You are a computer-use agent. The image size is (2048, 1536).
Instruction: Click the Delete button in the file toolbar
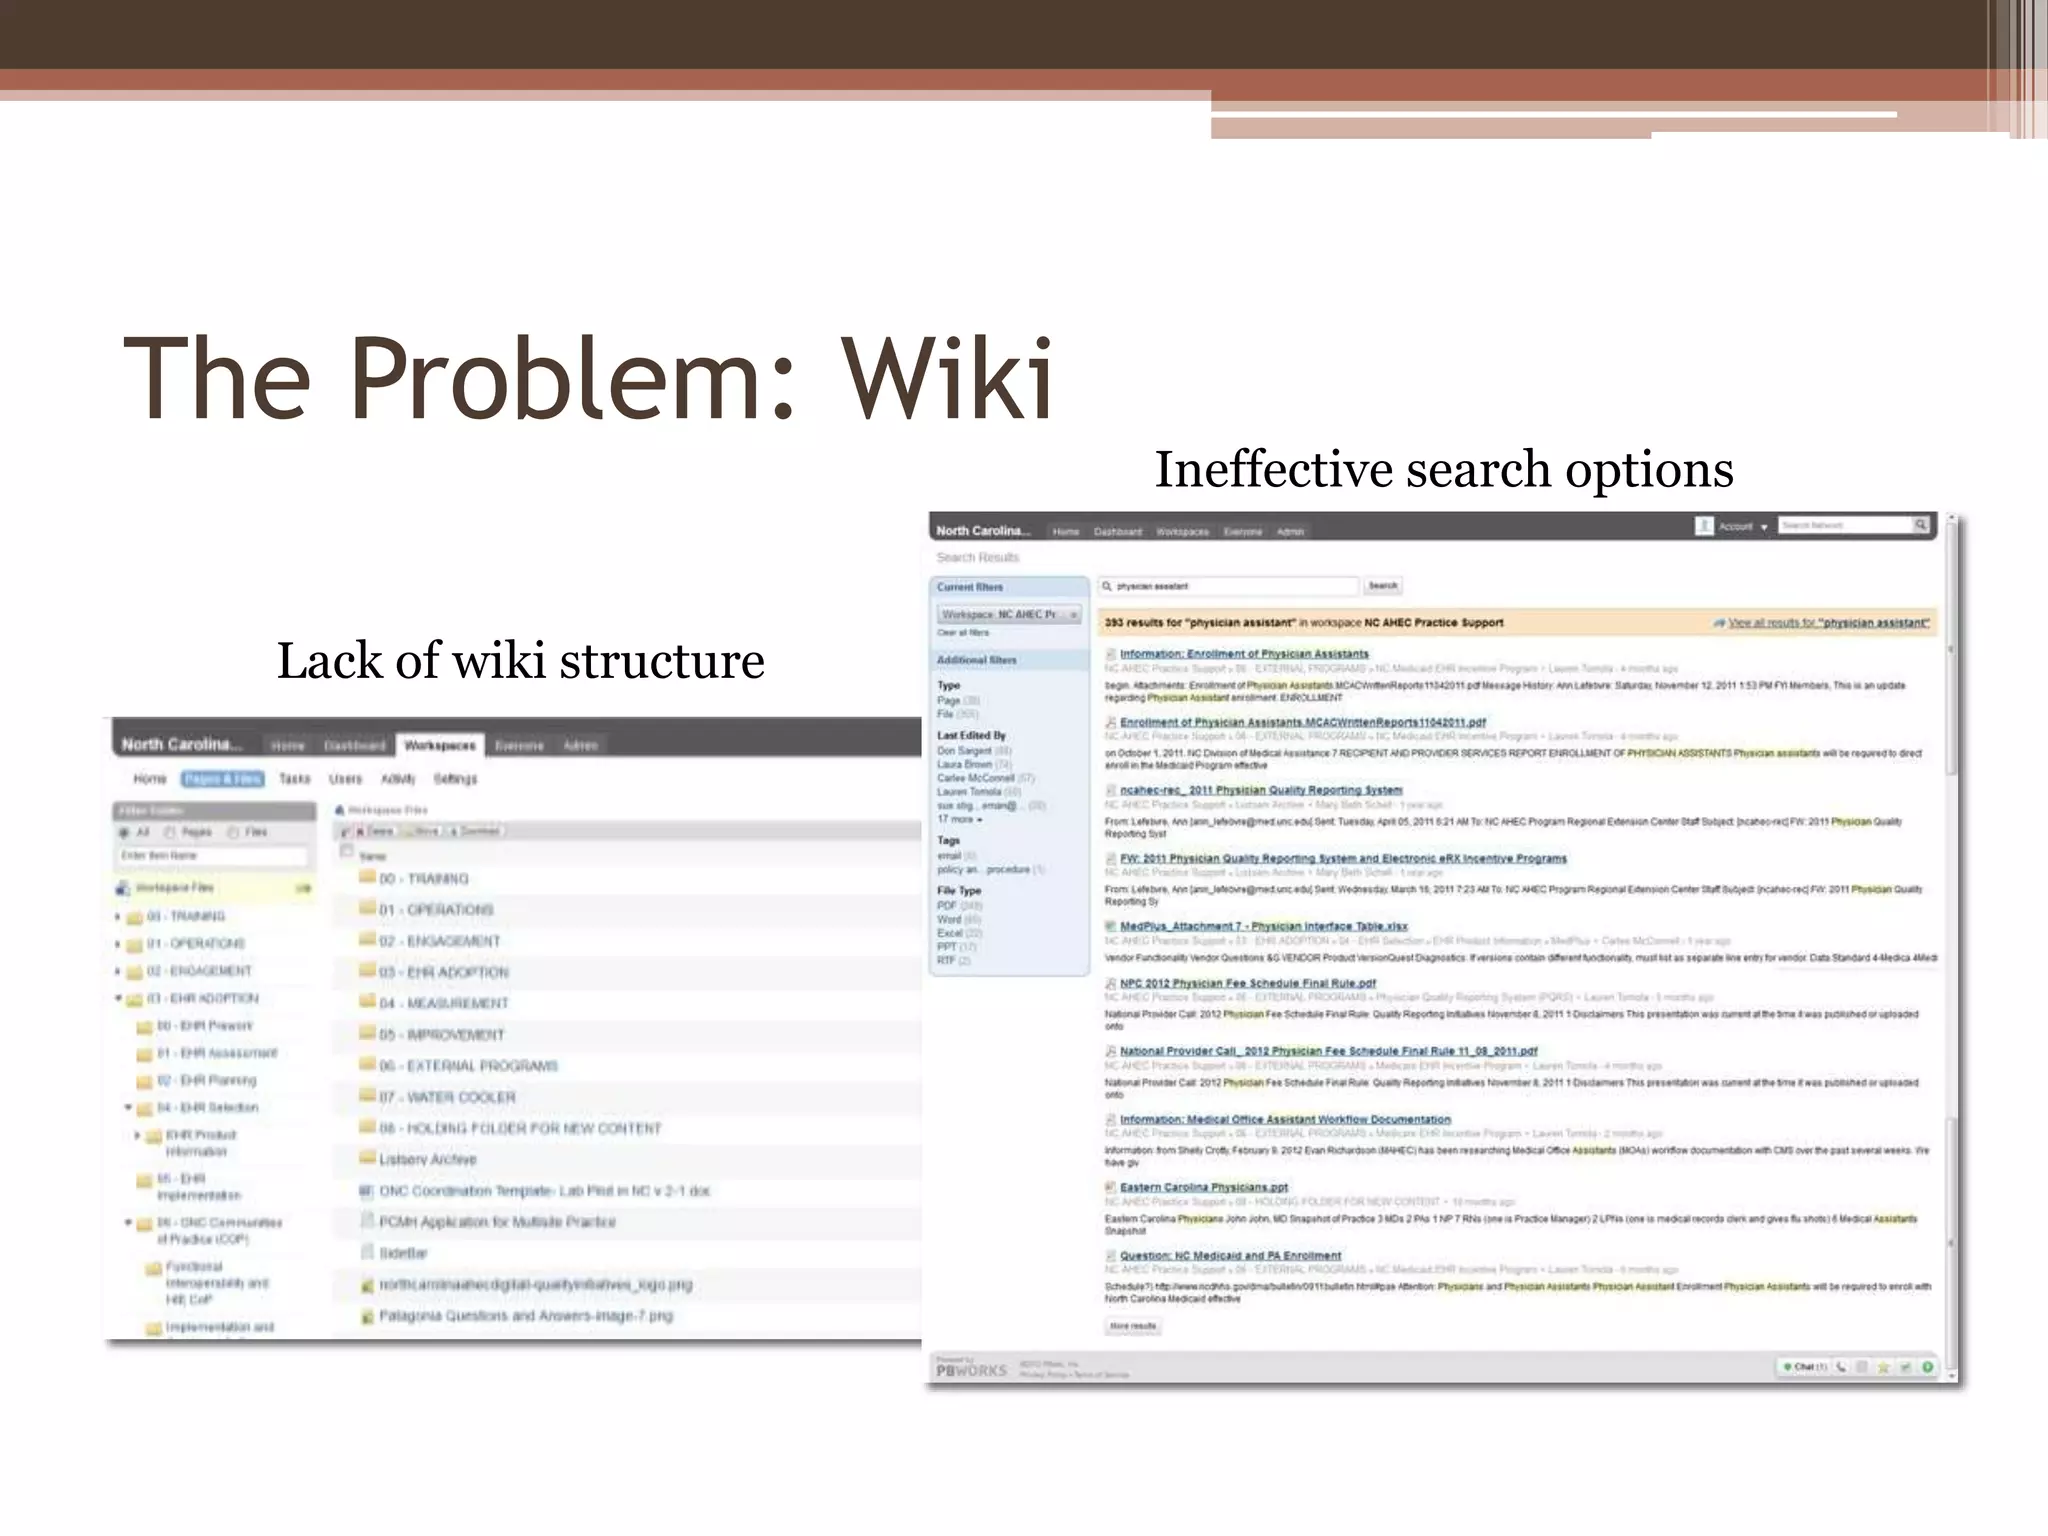tap(375, 831)
